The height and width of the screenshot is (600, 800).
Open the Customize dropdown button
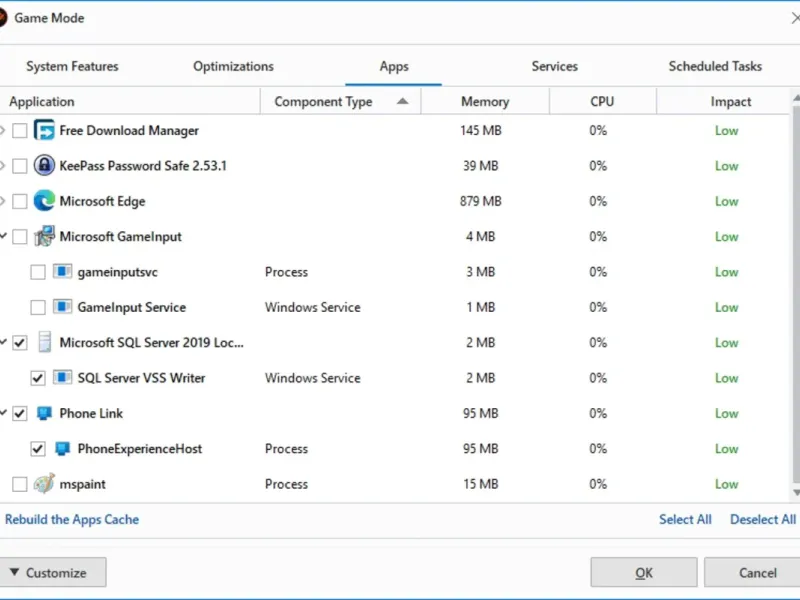[48, 573]
